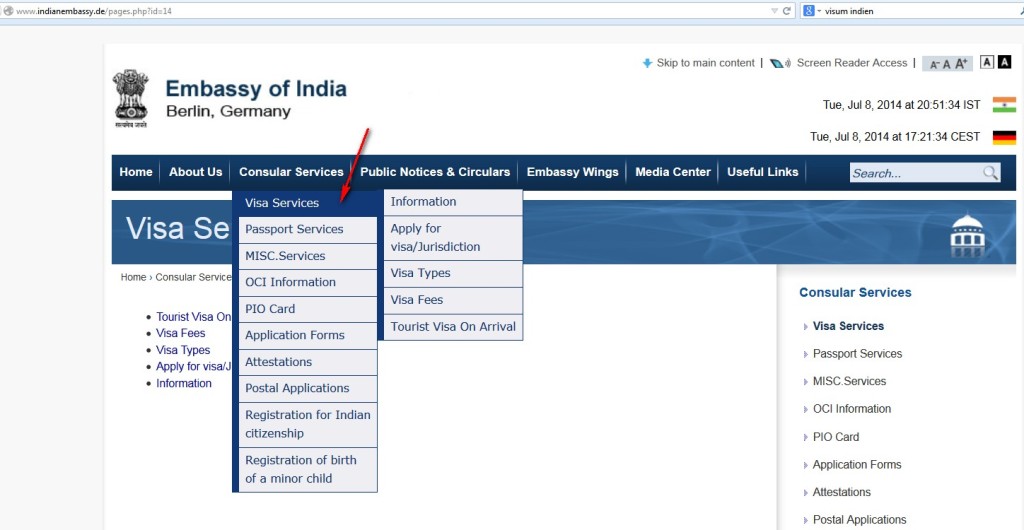
Task: Click the browser reload button in address bar
Action: point(786,11)
